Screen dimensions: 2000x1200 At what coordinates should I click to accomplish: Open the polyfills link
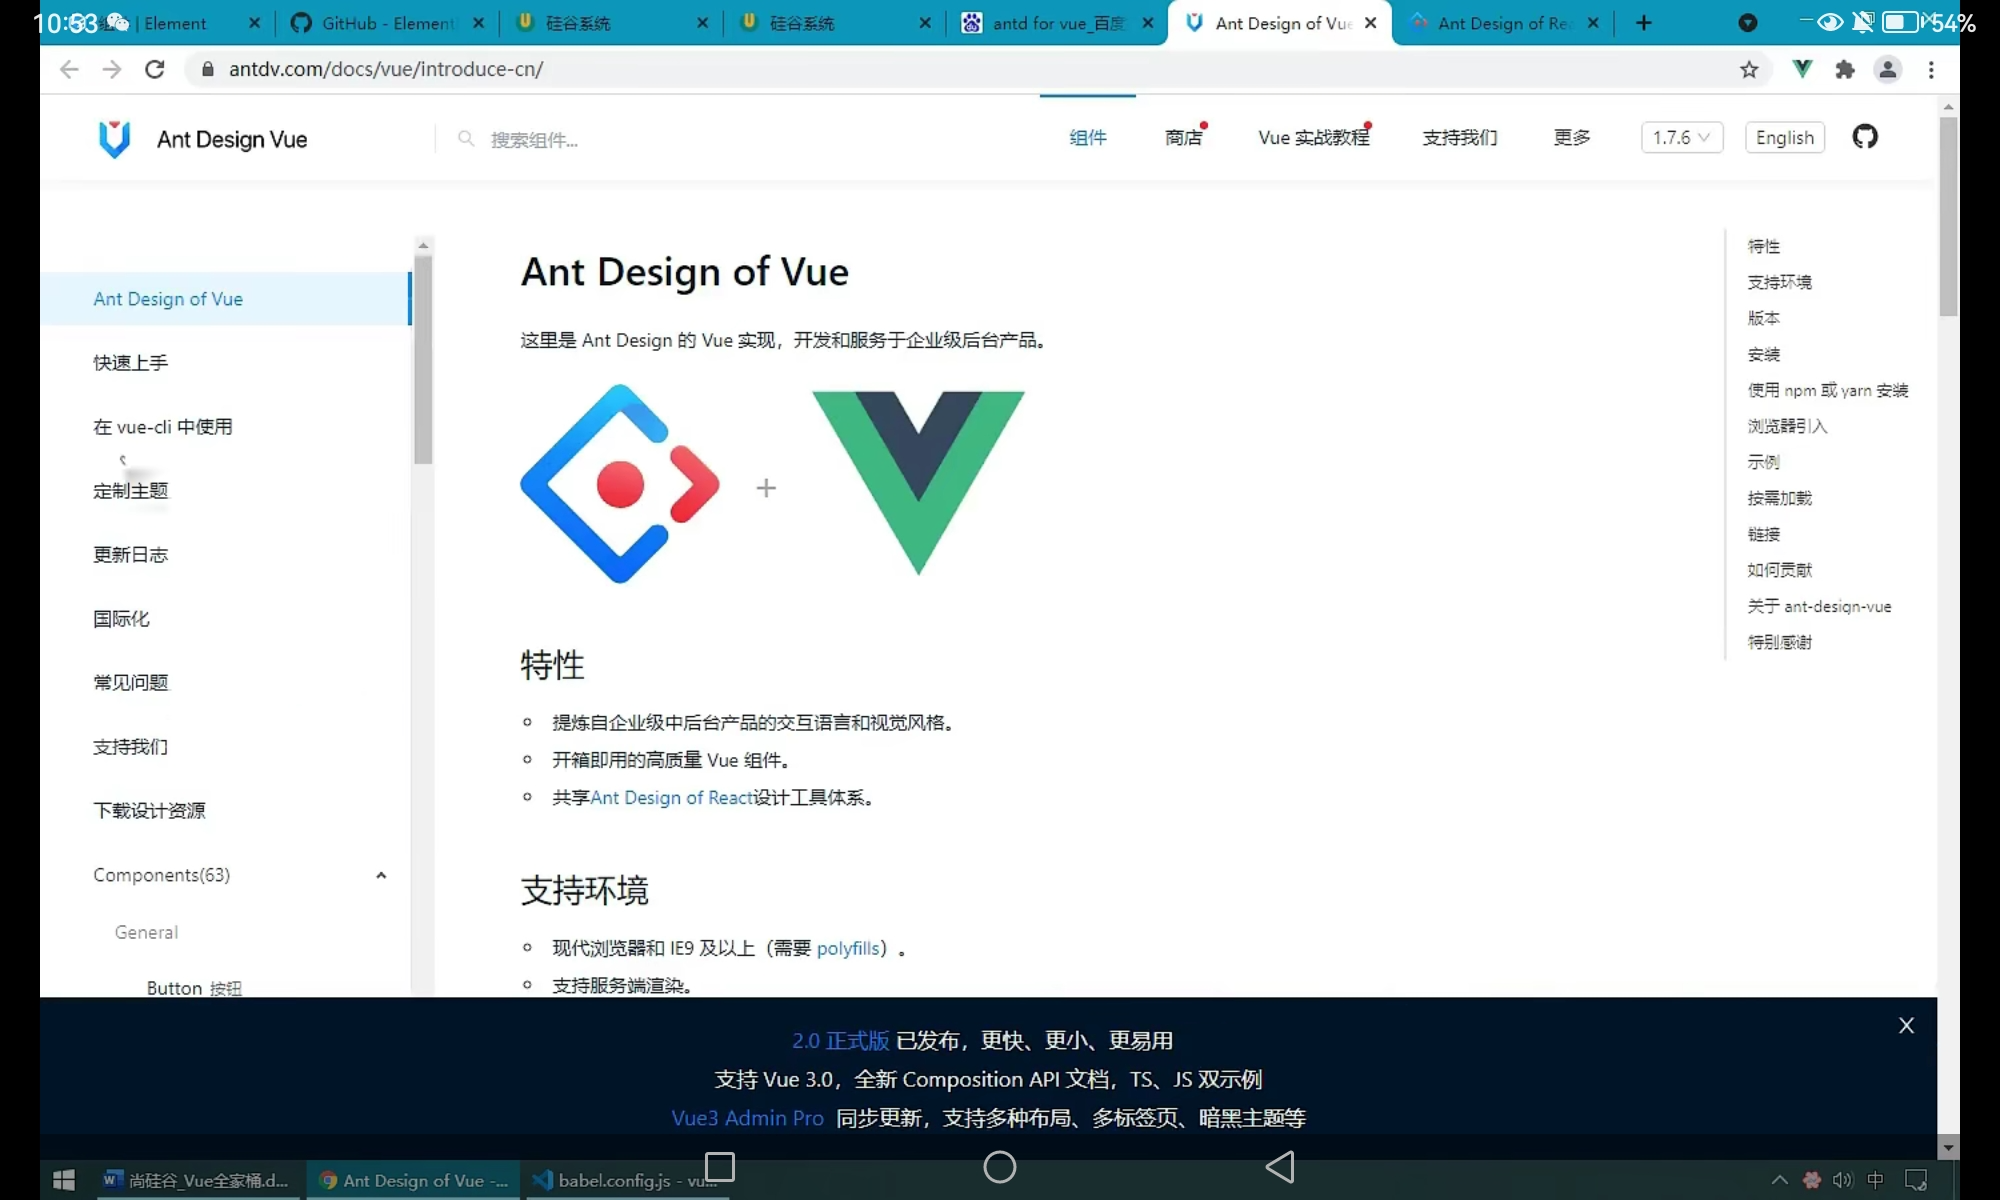pos(848,948)
